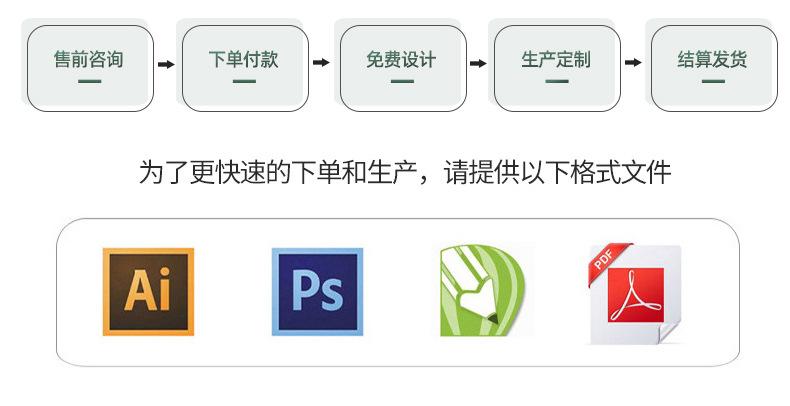Screen dimensions: 790x406
Task: Click arrow between 生产定制 and 结算发货
Action: pos(633,62)
